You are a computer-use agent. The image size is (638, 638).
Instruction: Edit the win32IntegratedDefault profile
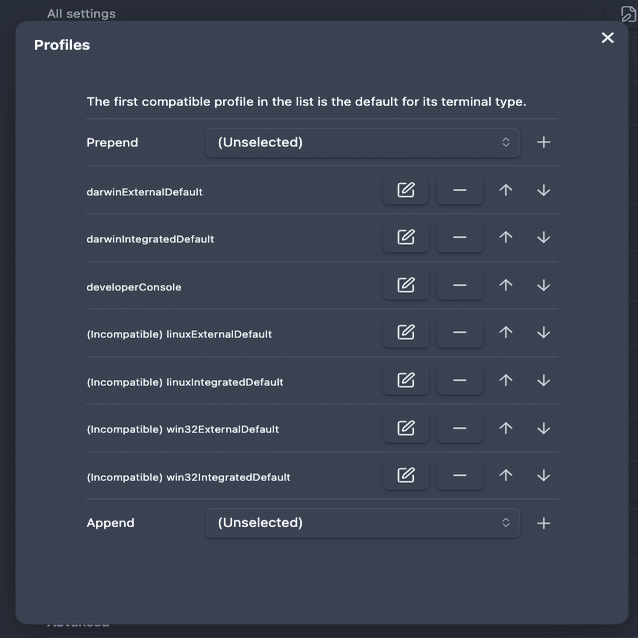click(x=406, y=475)
